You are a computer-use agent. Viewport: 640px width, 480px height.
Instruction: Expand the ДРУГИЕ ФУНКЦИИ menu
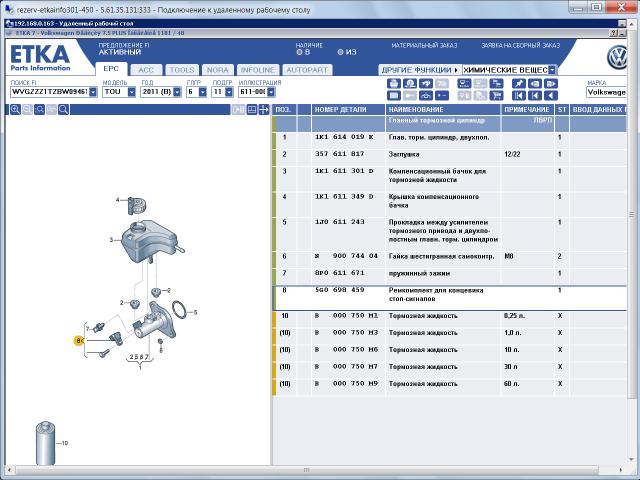[420, 70]
